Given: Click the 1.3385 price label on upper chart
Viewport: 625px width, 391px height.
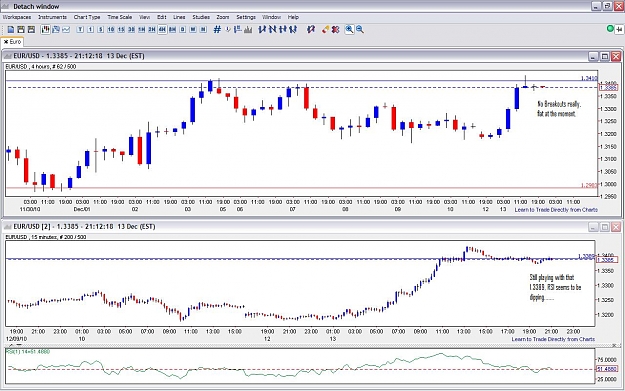Looking at the screenshot, I should [x=608, y=88].
